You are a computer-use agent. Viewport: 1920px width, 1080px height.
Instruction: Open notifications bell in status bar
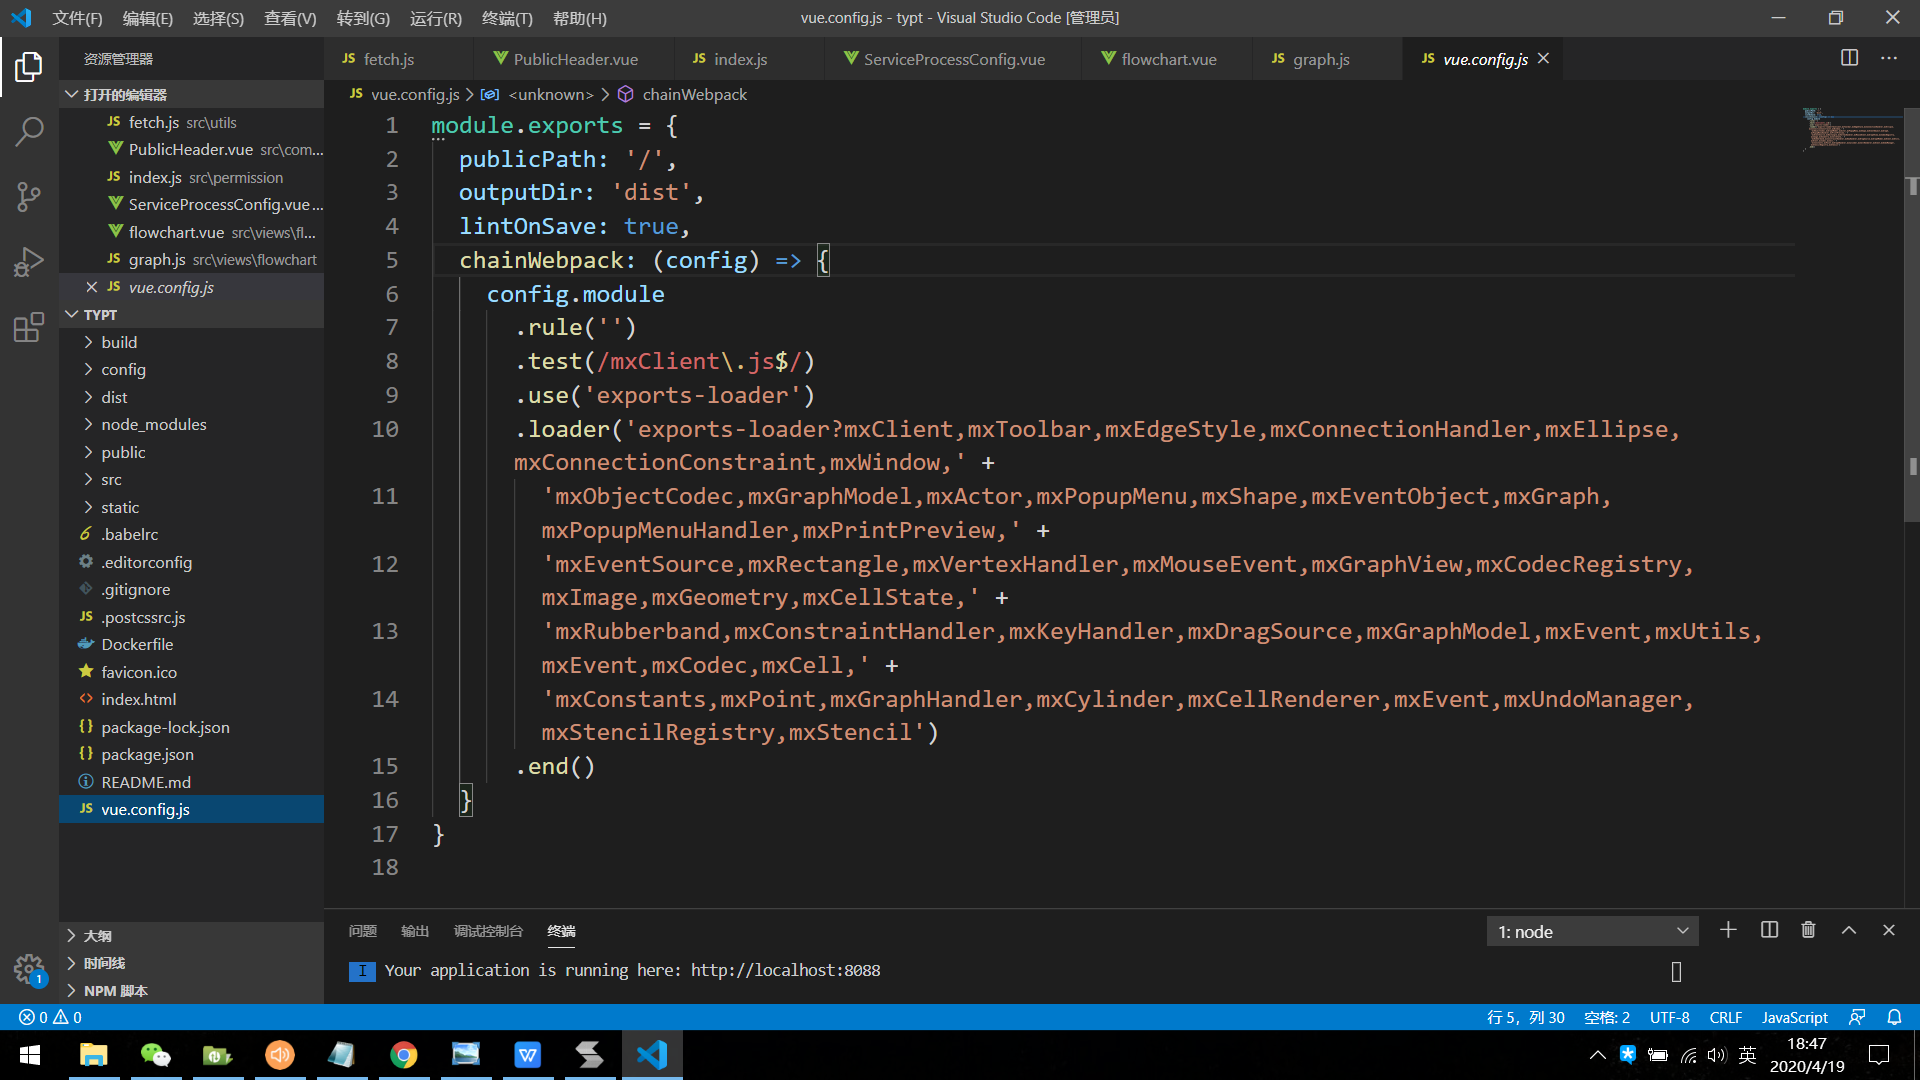click(1894, 1017)
